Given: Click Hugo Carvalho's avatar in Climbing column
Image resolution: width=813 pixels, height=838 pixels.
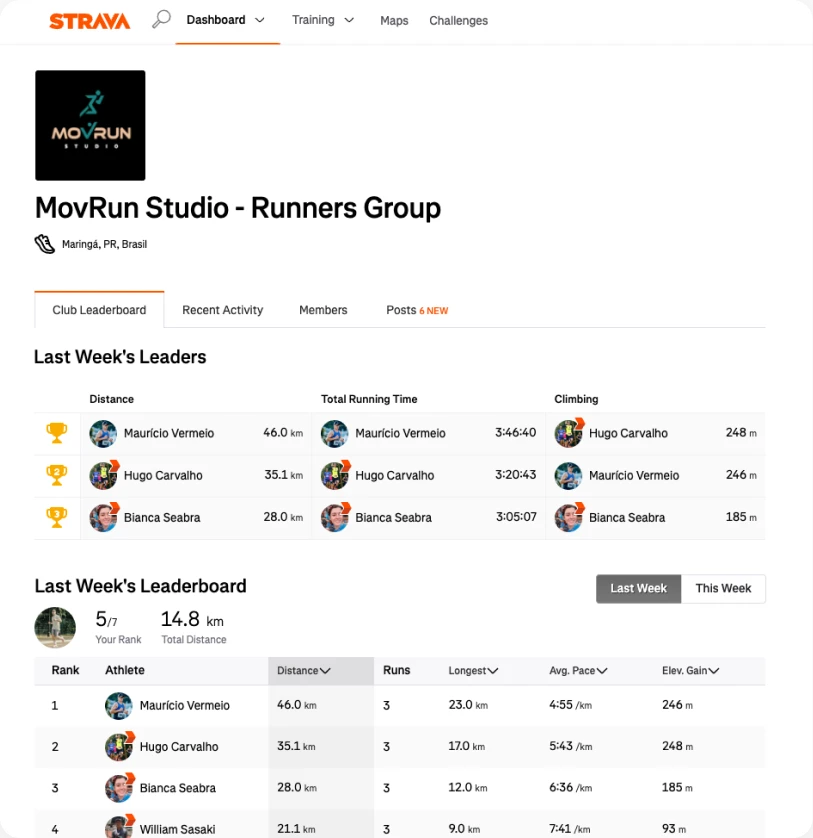Looking at the screenshot, I should [x=569, y=433].
